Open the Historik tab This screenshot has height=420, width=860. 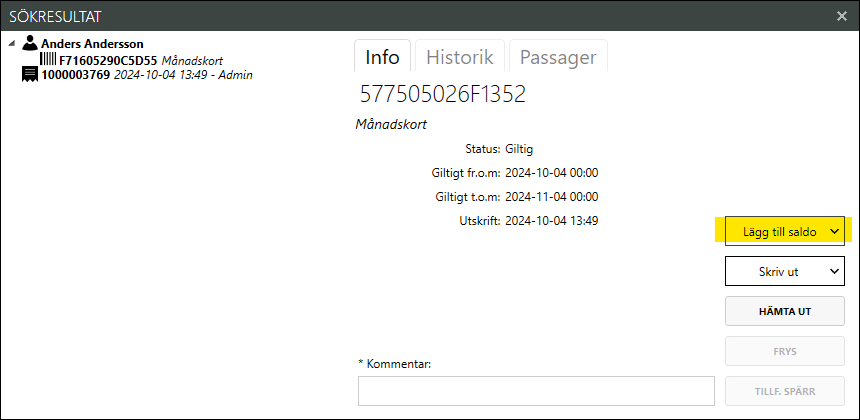point(459,57)
